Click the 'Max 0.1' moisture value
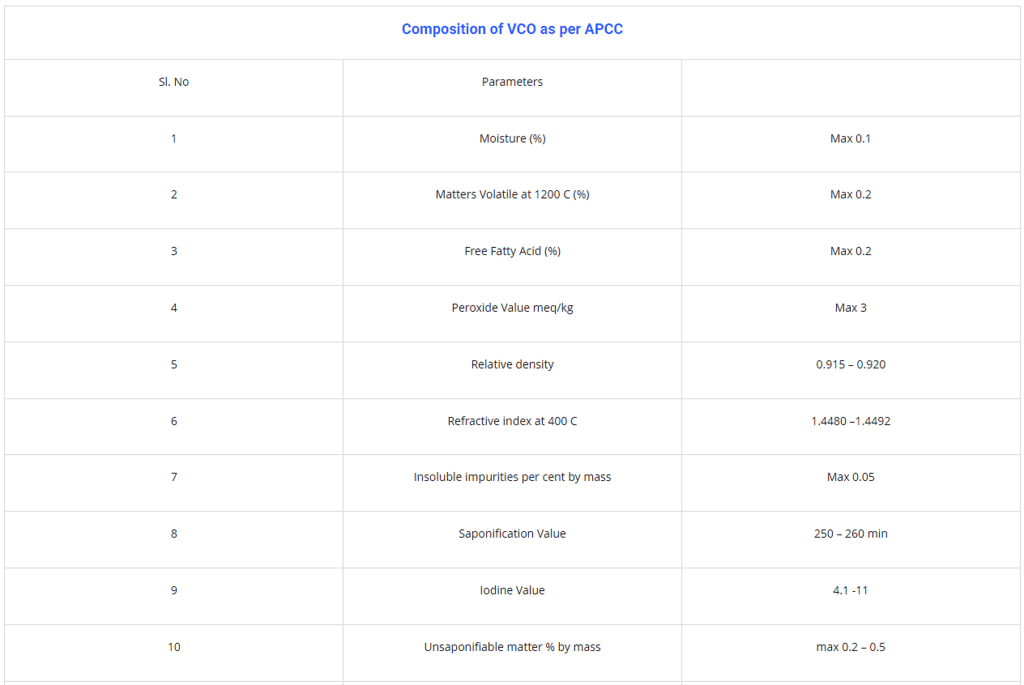This screenshot has height=685, width=1024. [x=850, y=139]
